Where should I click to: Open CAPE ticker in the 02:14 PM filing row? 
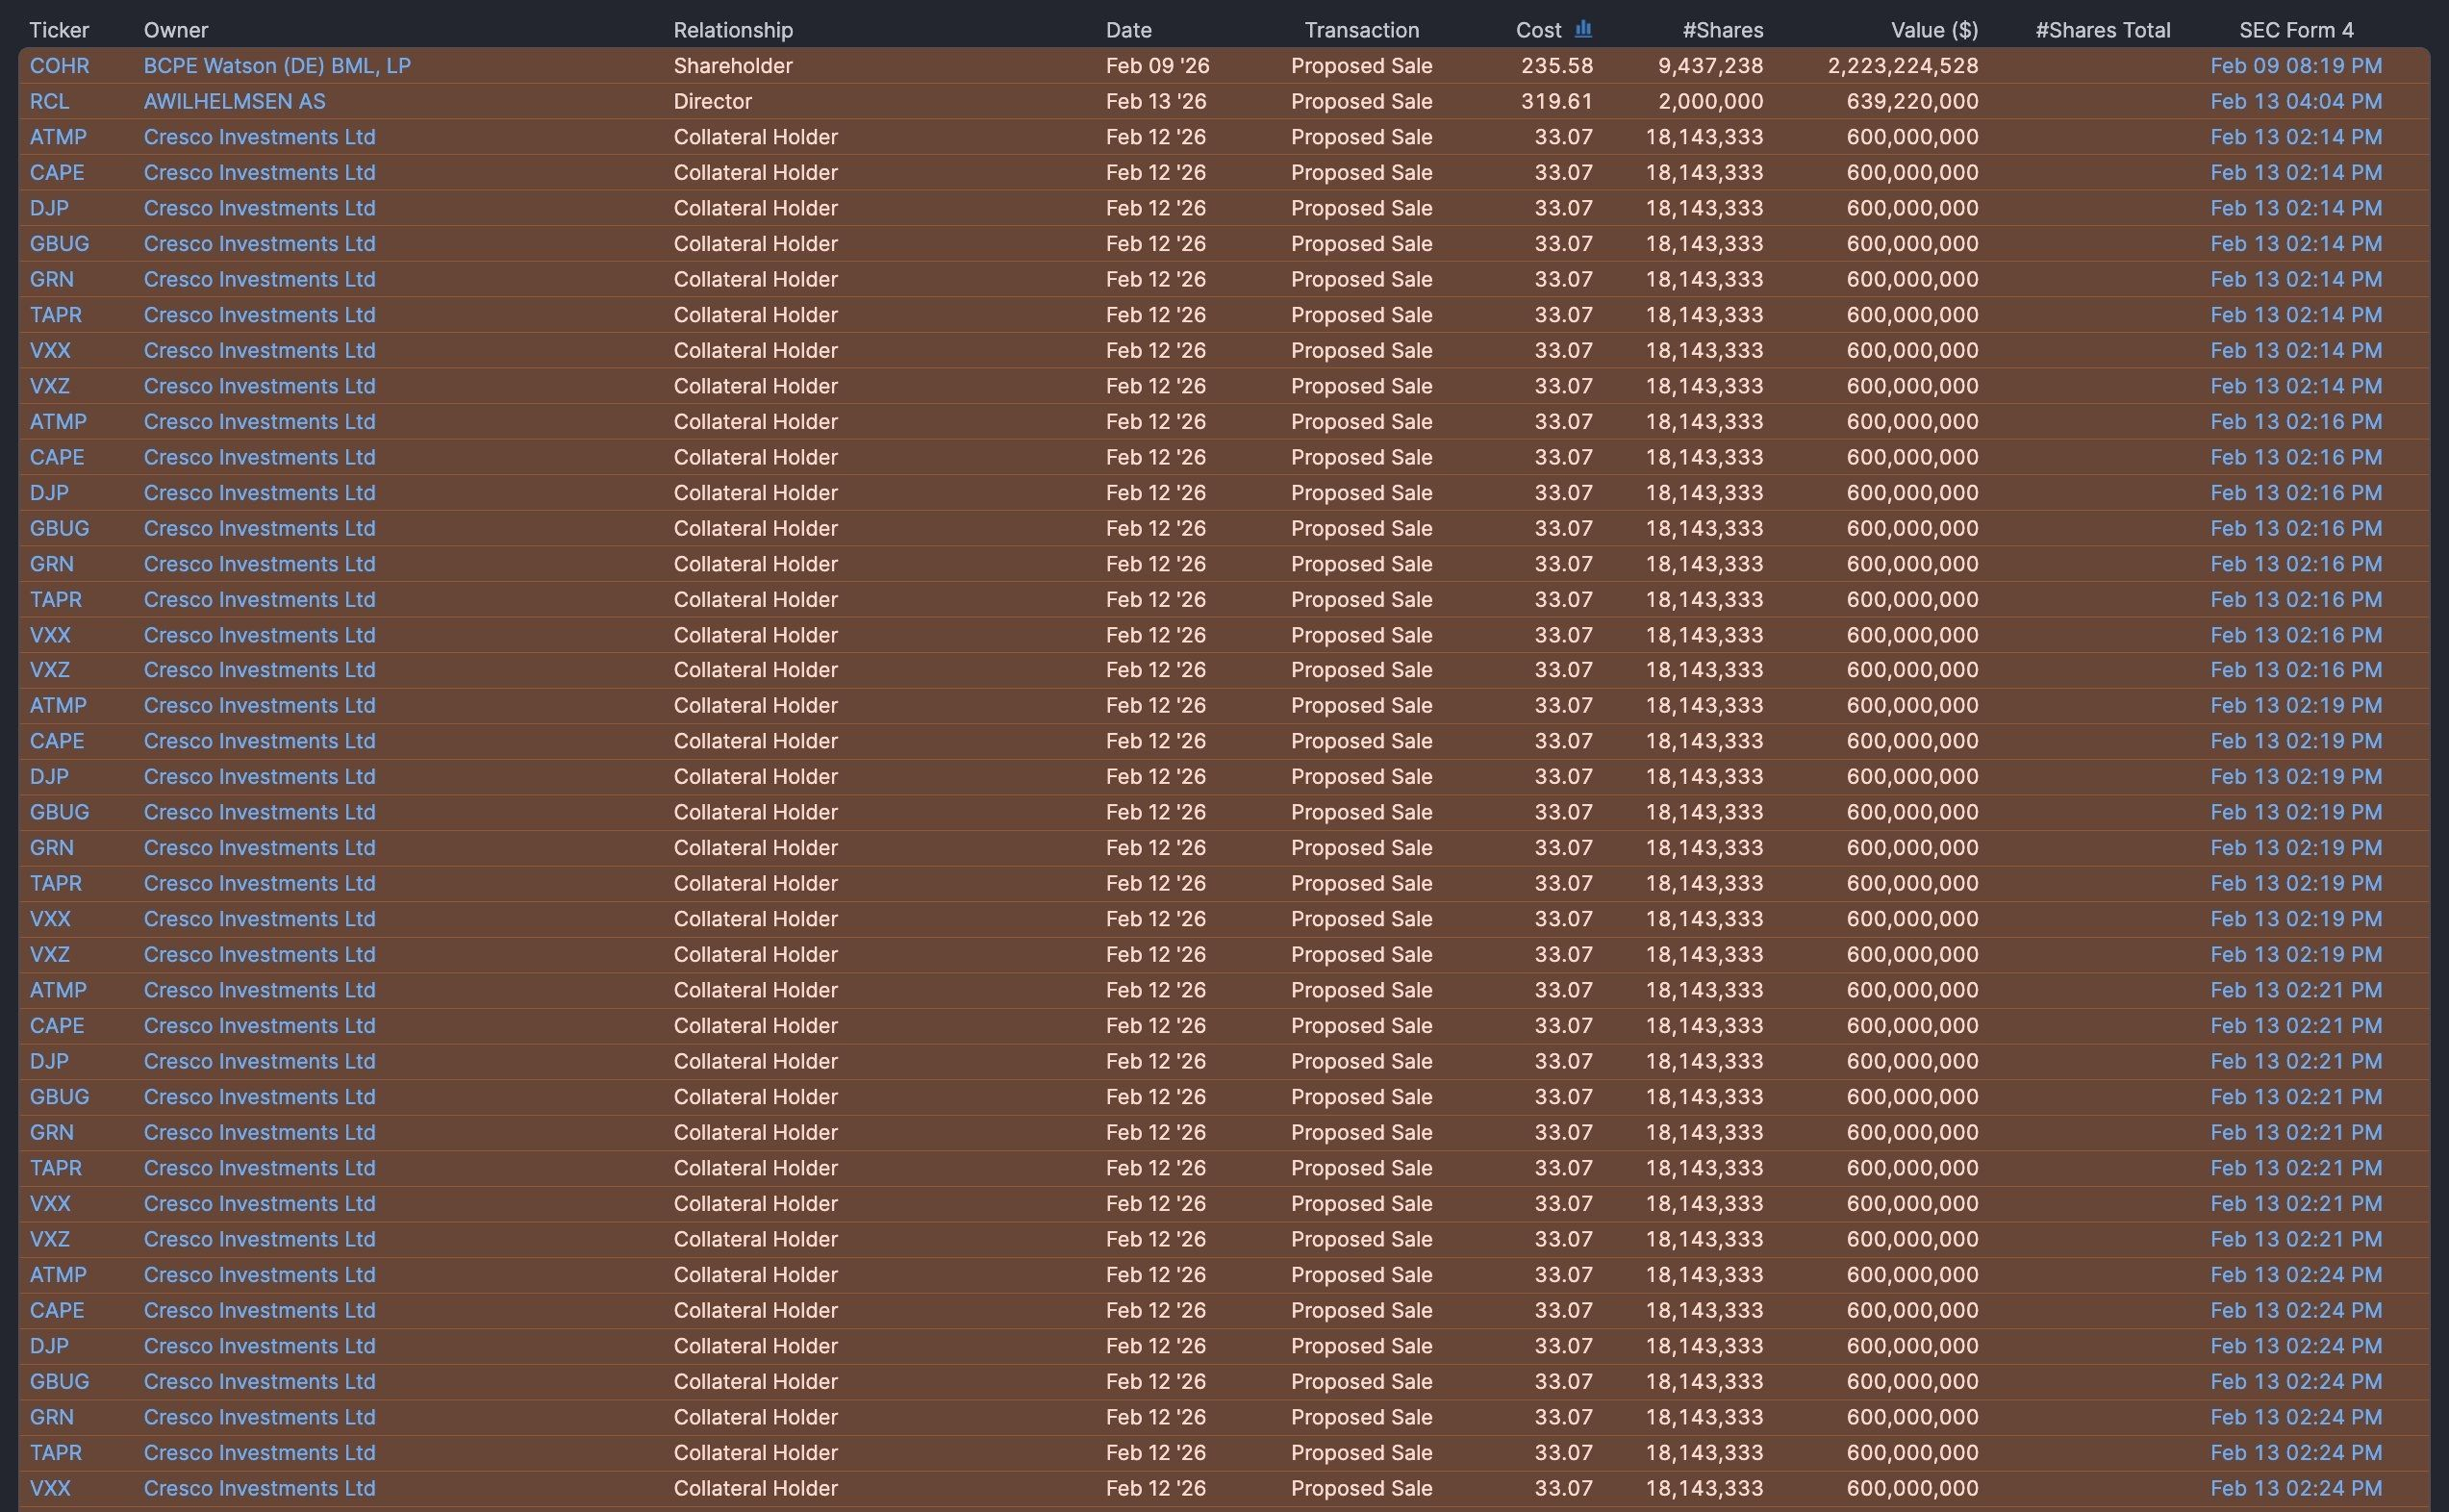tap(57, 172)
